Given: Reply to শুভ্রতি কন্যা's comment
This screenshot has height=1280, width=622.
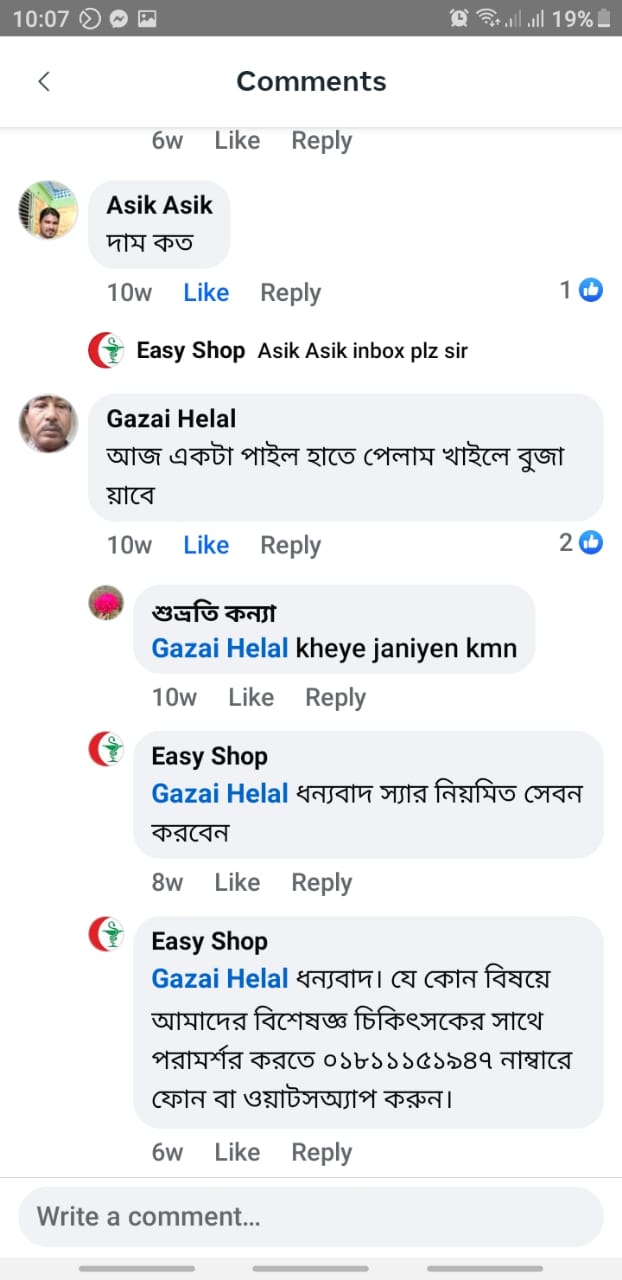Looking at the screenshot, I should pos(335,697).
